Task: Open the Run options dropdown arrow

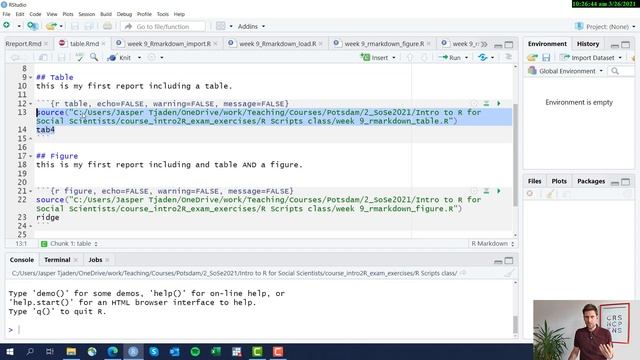Action: coord(467,58)
